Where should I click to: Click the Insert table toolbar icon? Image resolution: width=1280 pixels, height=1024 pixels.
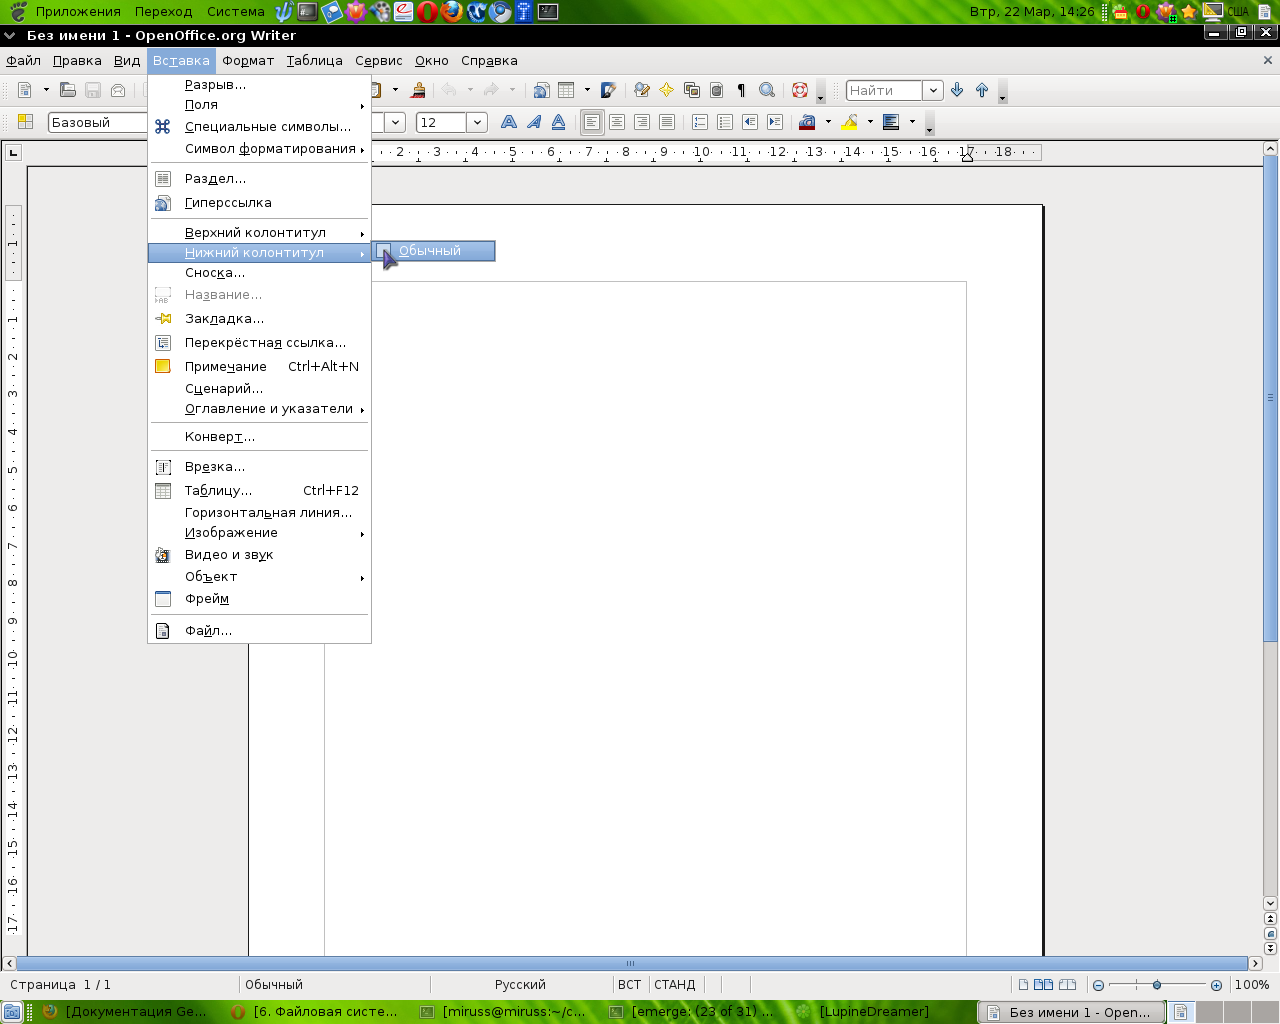[566, 90]
